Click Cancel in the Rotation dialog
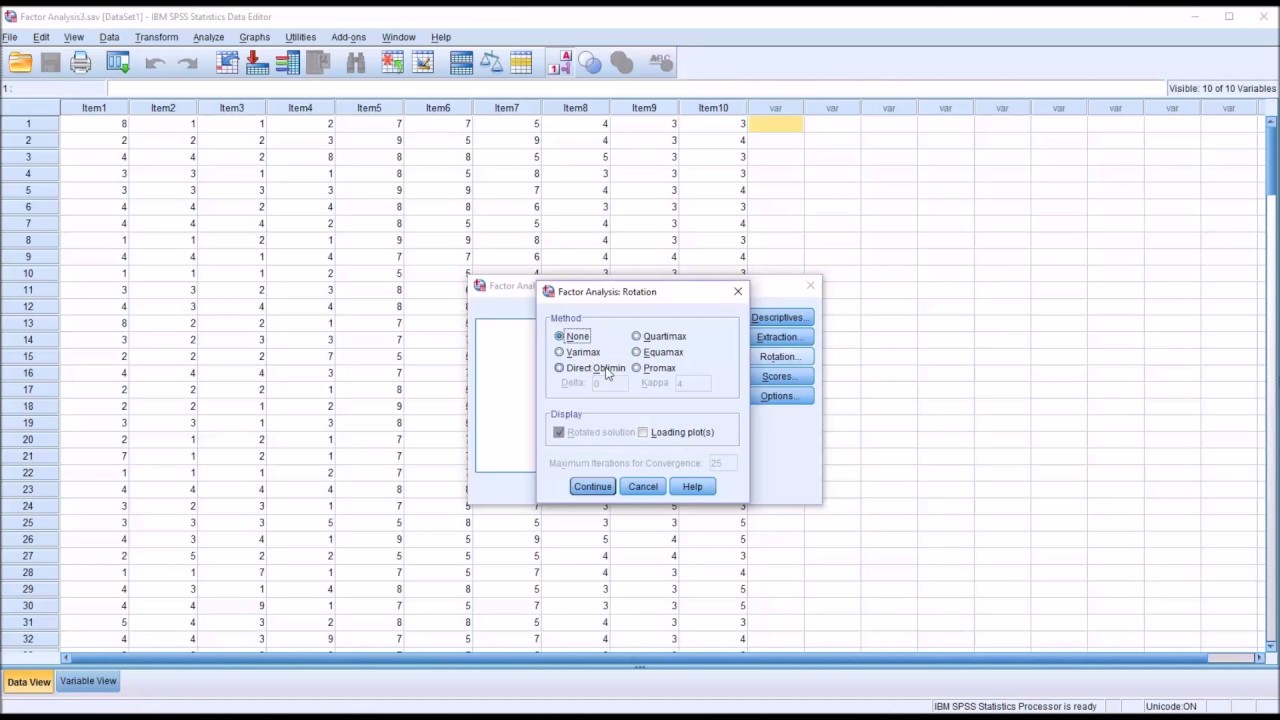Viewport: 1280px width, 720px height. [x=643, y=486]
